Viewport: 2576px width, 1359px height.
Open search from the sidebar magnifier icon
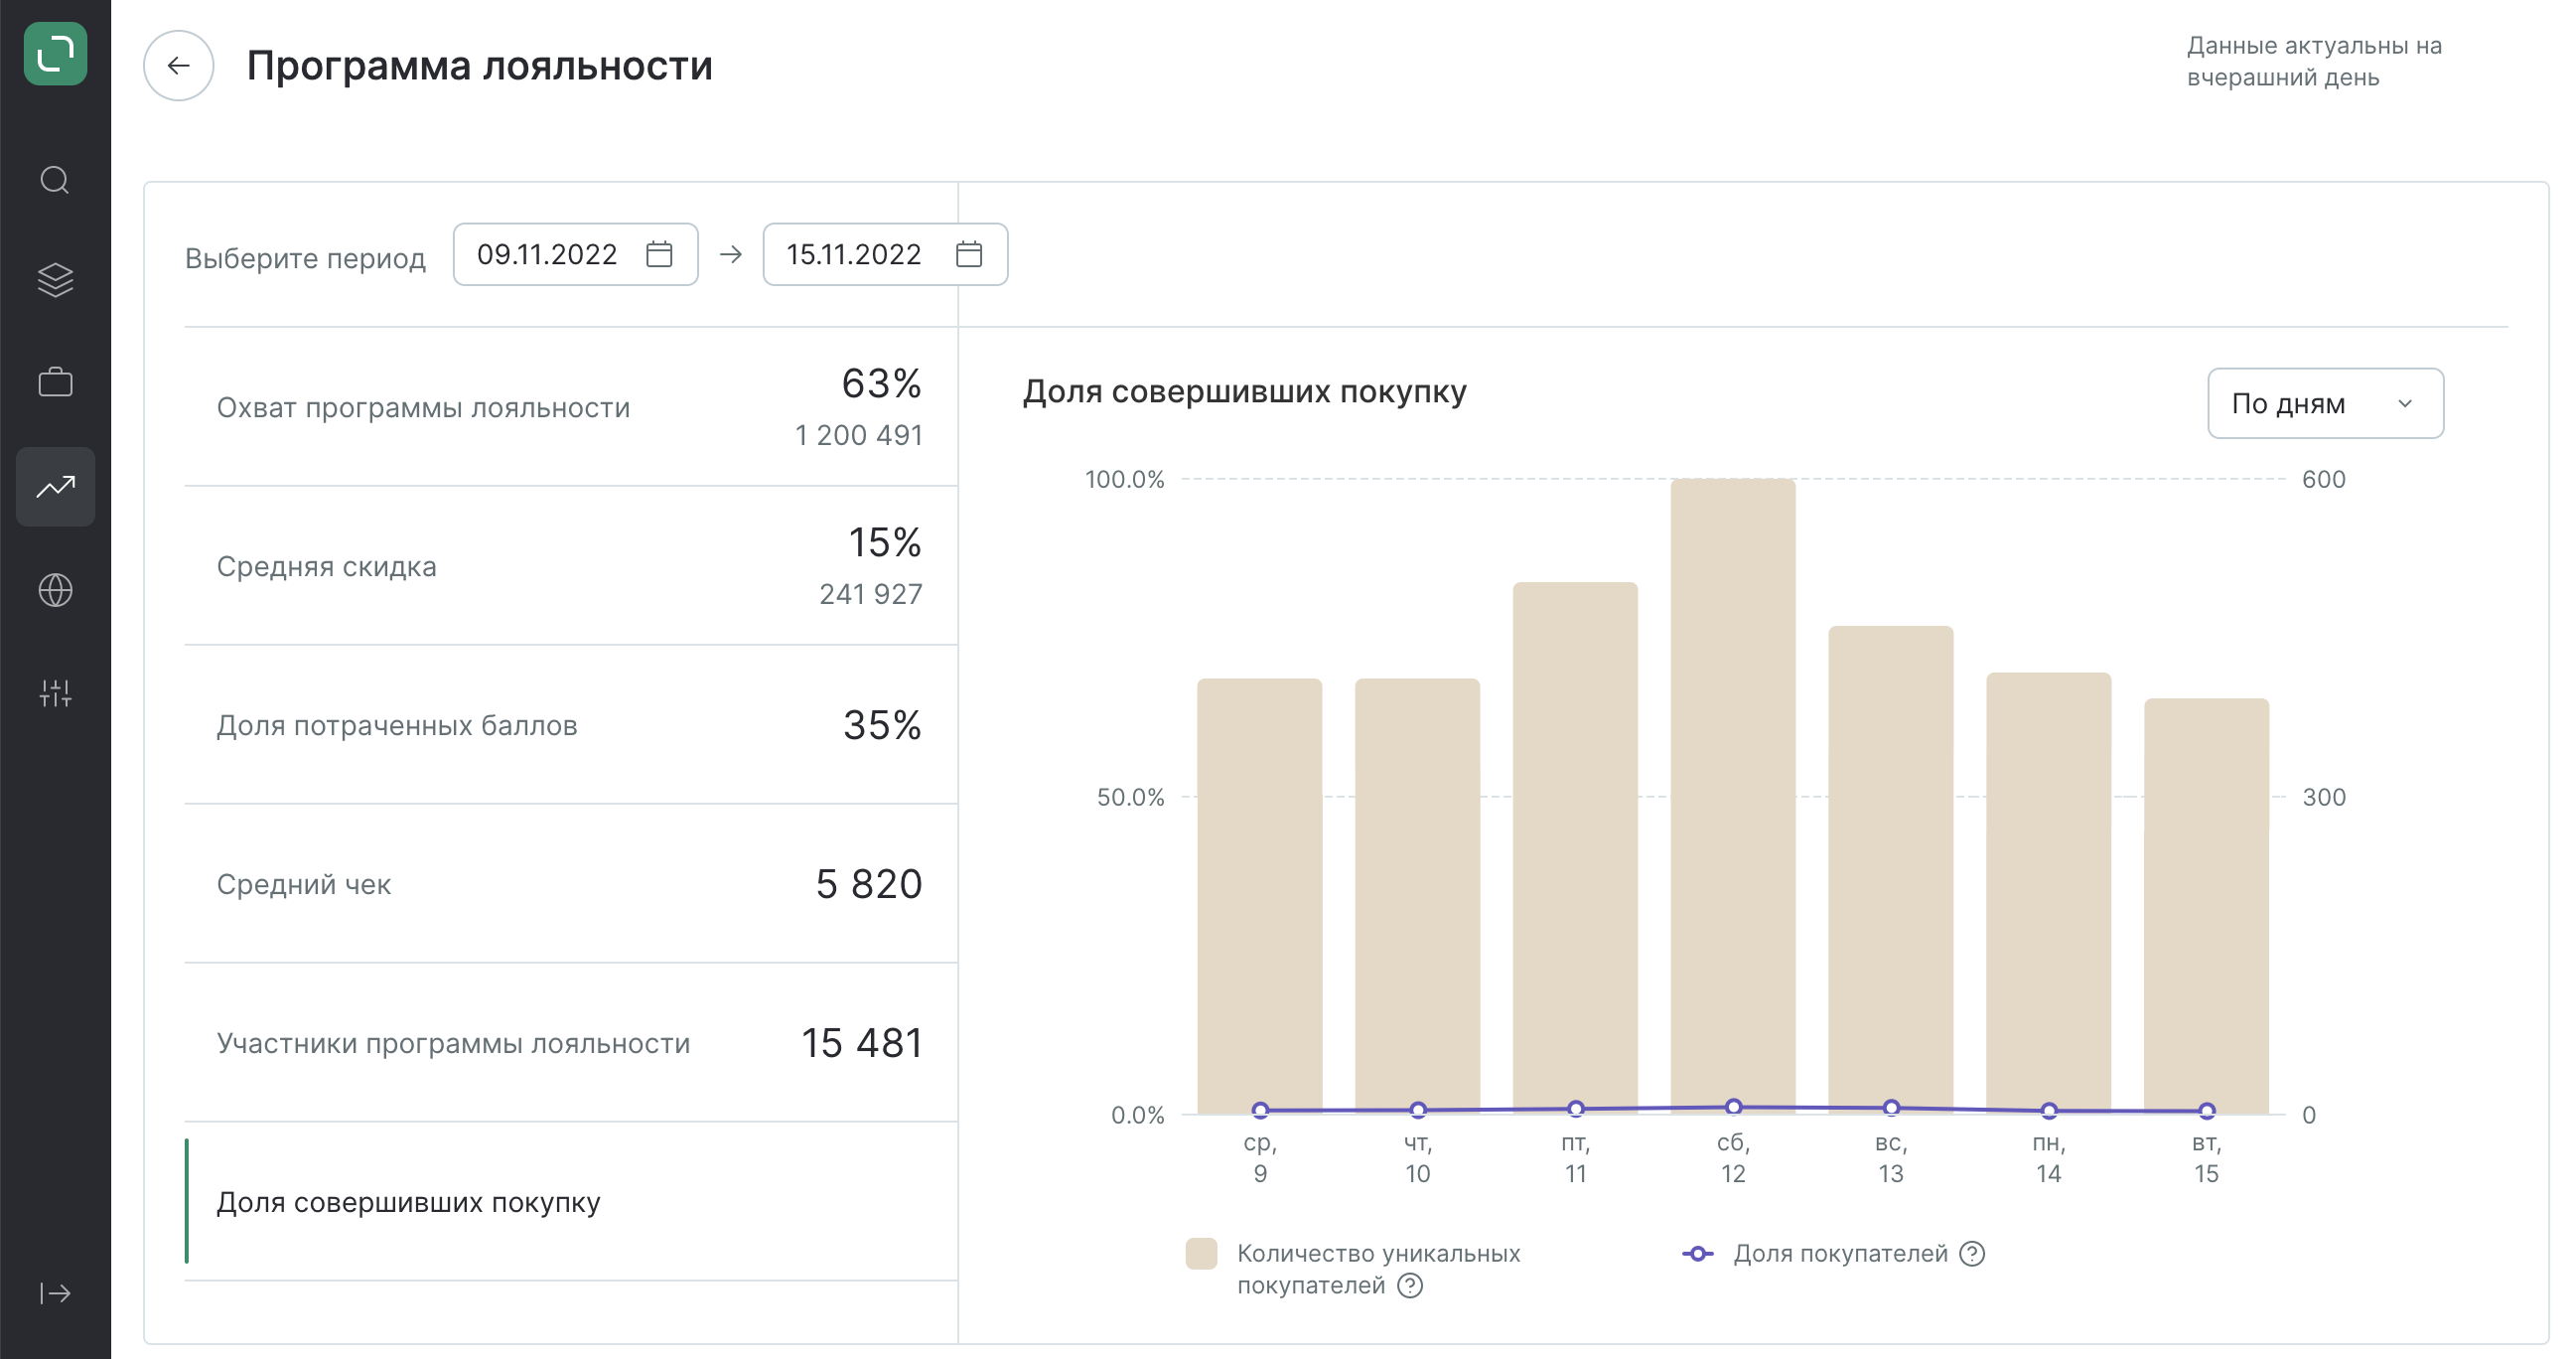pyautogui.click(x=55, y=180)
